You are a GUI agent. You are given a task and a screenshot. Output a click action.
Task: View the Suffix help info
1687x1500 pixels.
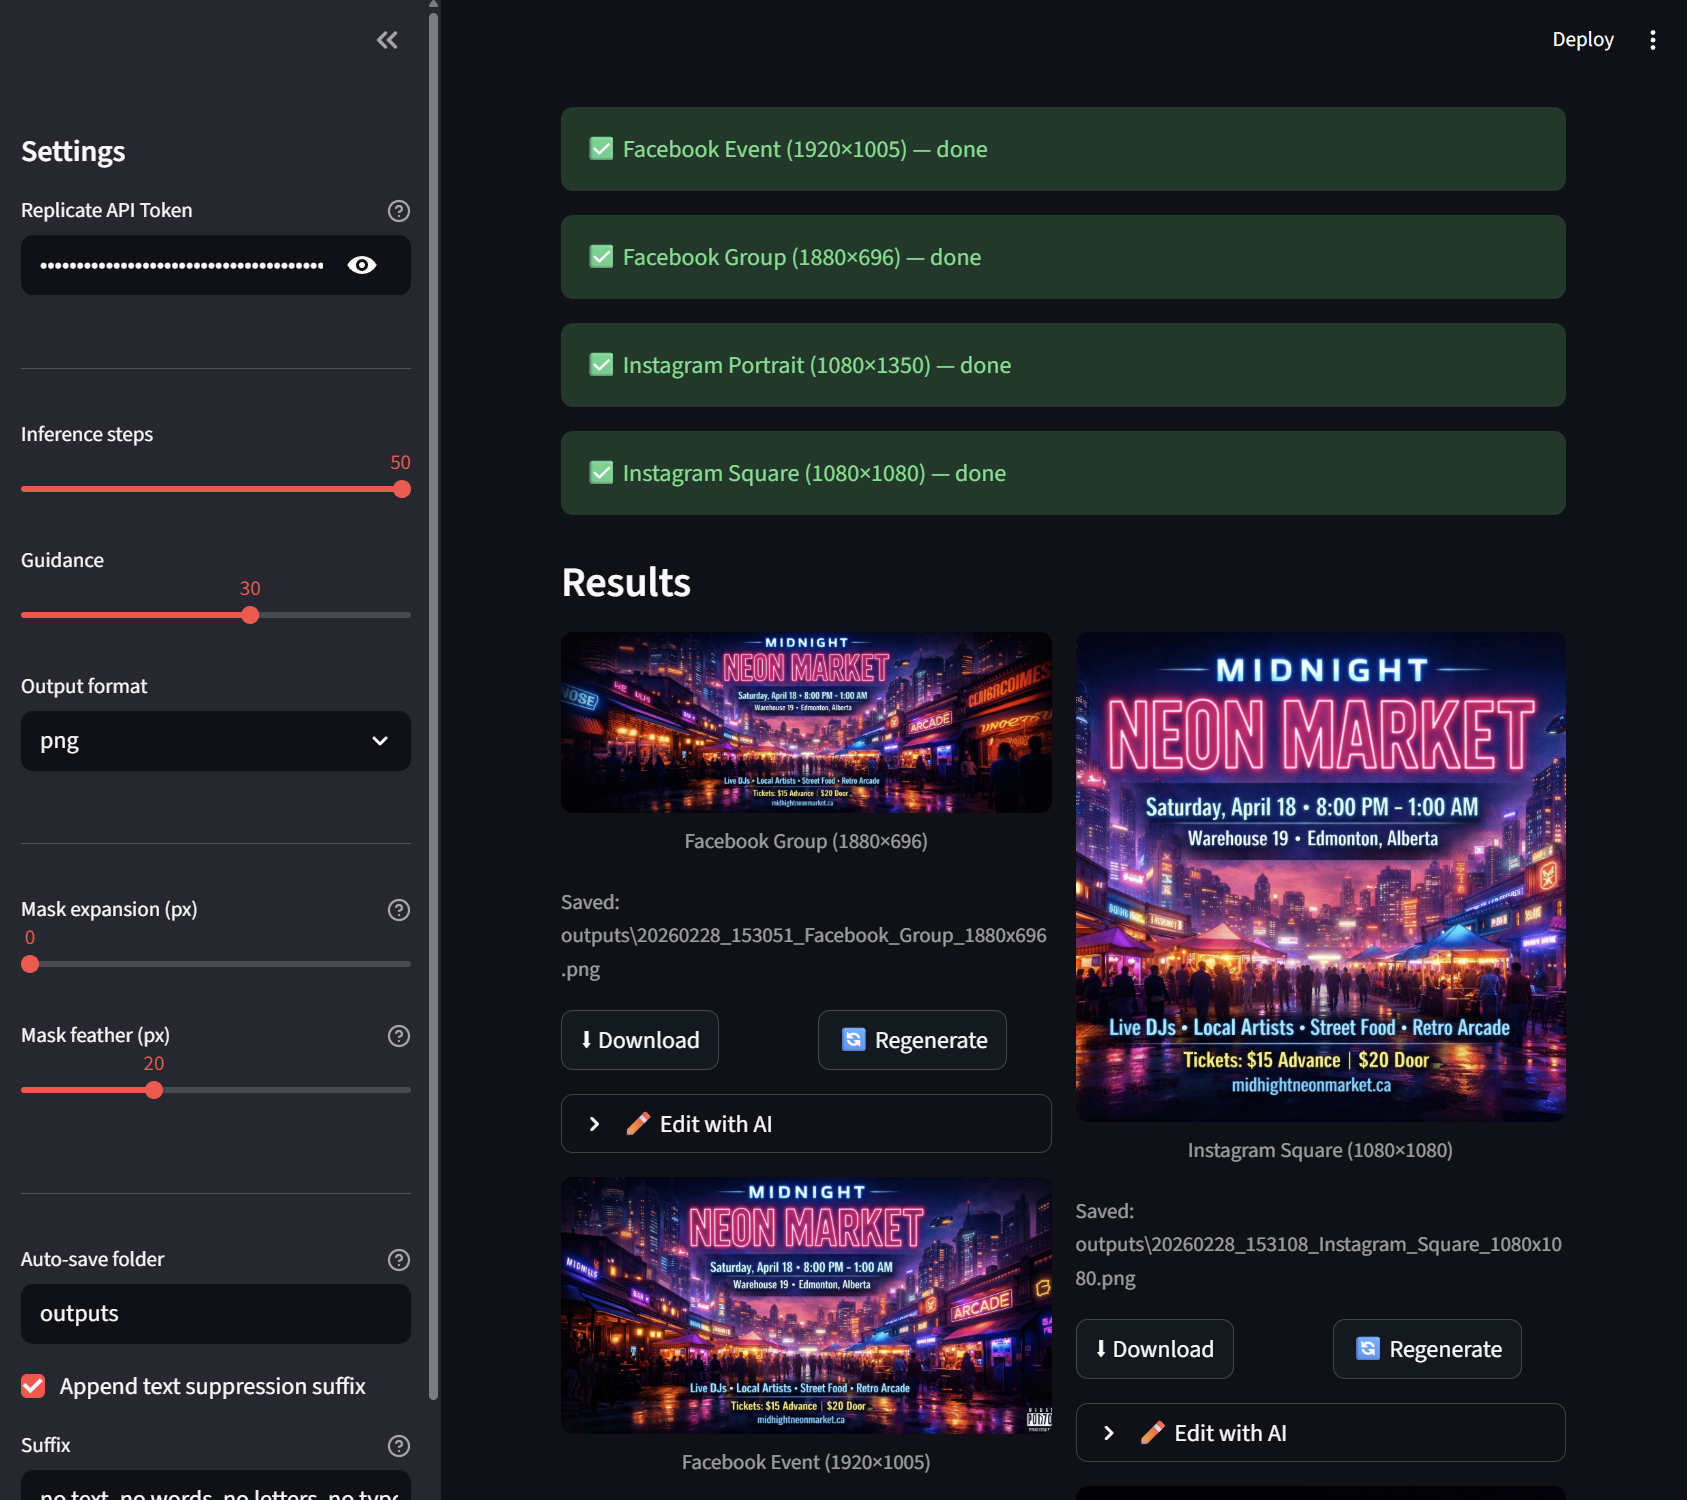pos(398,1446)
